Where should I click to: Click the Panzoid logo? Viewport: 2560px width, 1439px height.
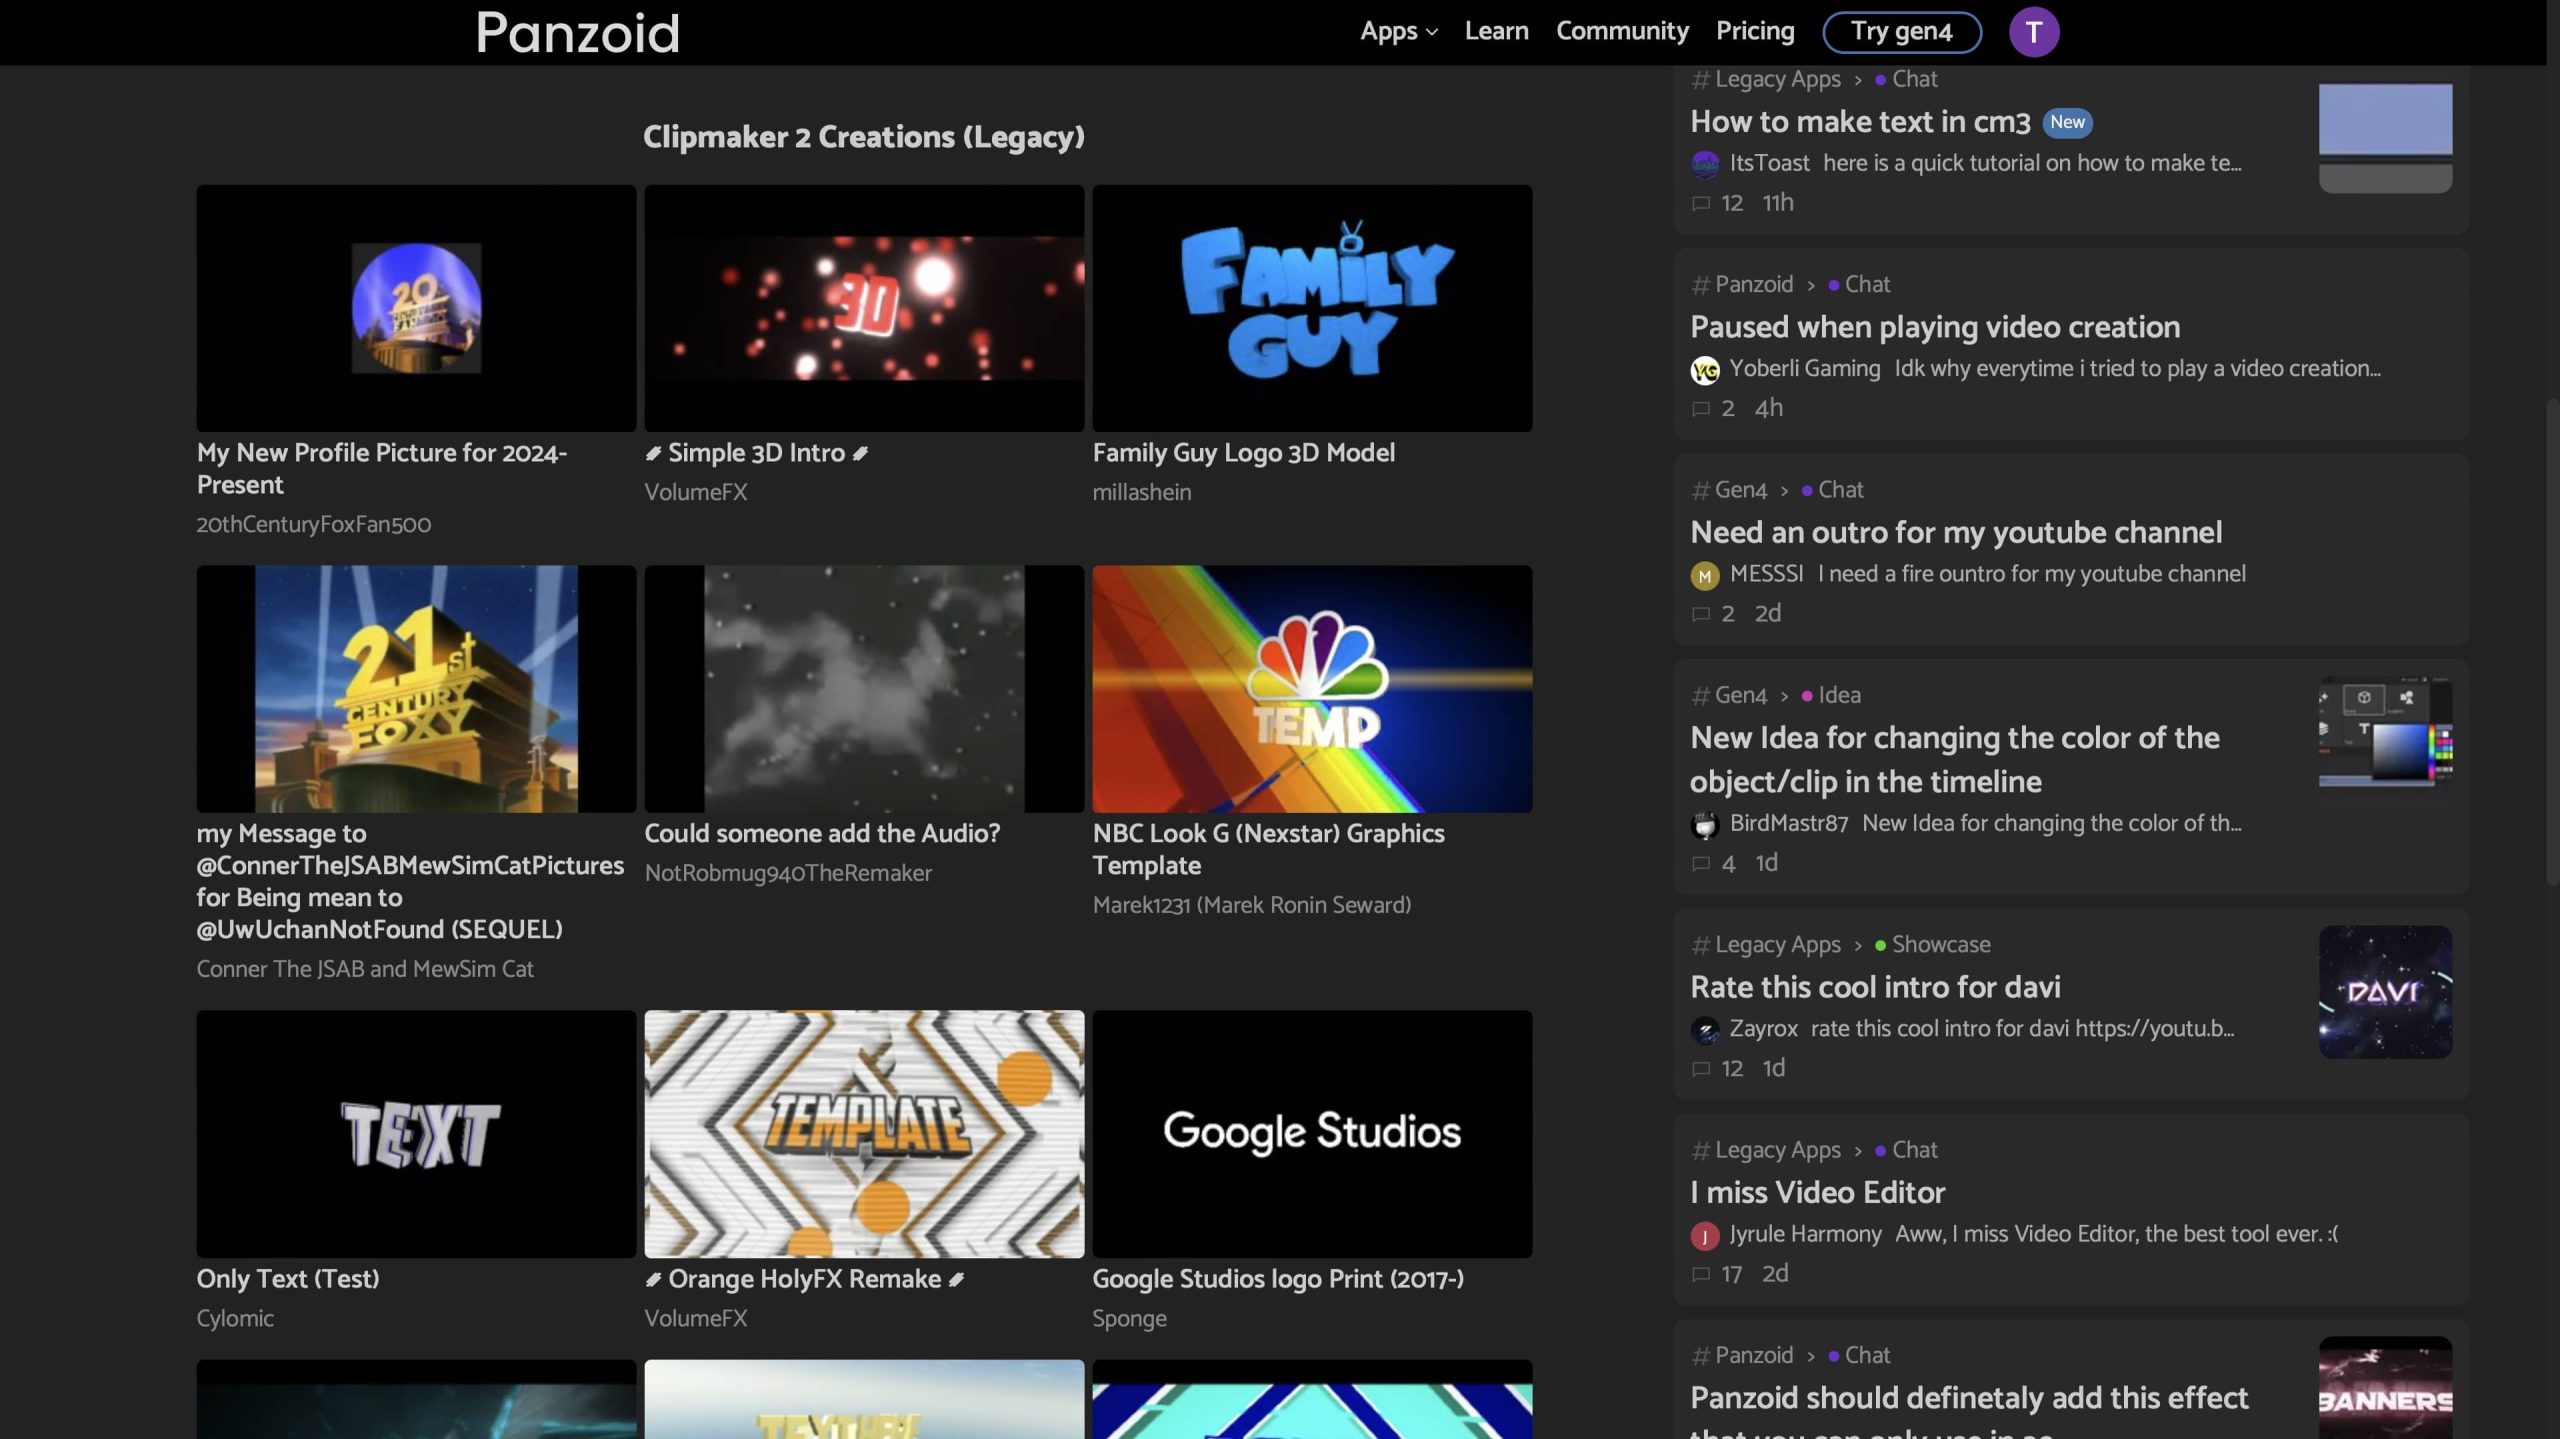point(577,32)
